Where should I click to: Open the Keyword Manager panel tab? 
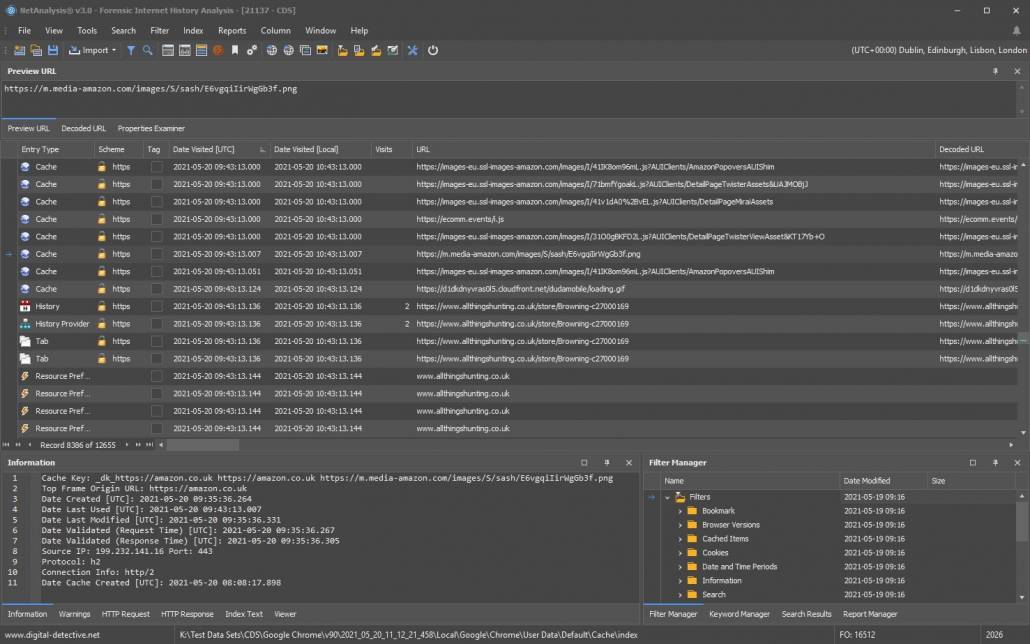click(x=739, y=614)
